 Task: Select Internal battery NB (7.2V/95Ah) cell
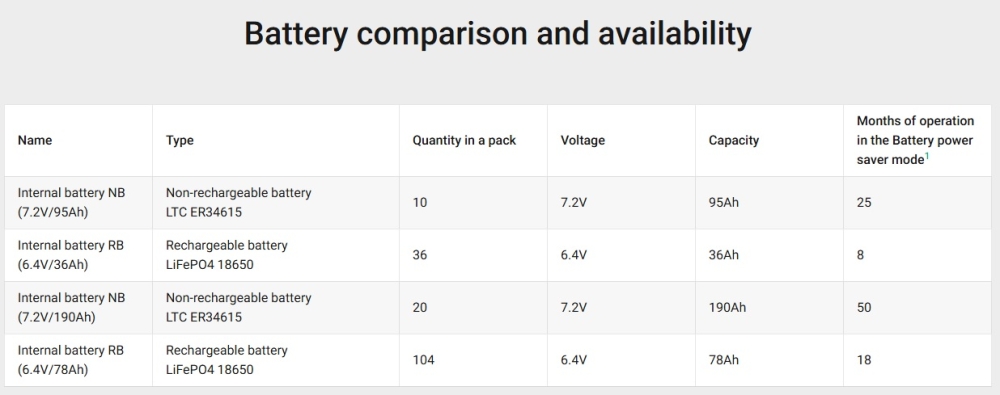tap(71, 202)
